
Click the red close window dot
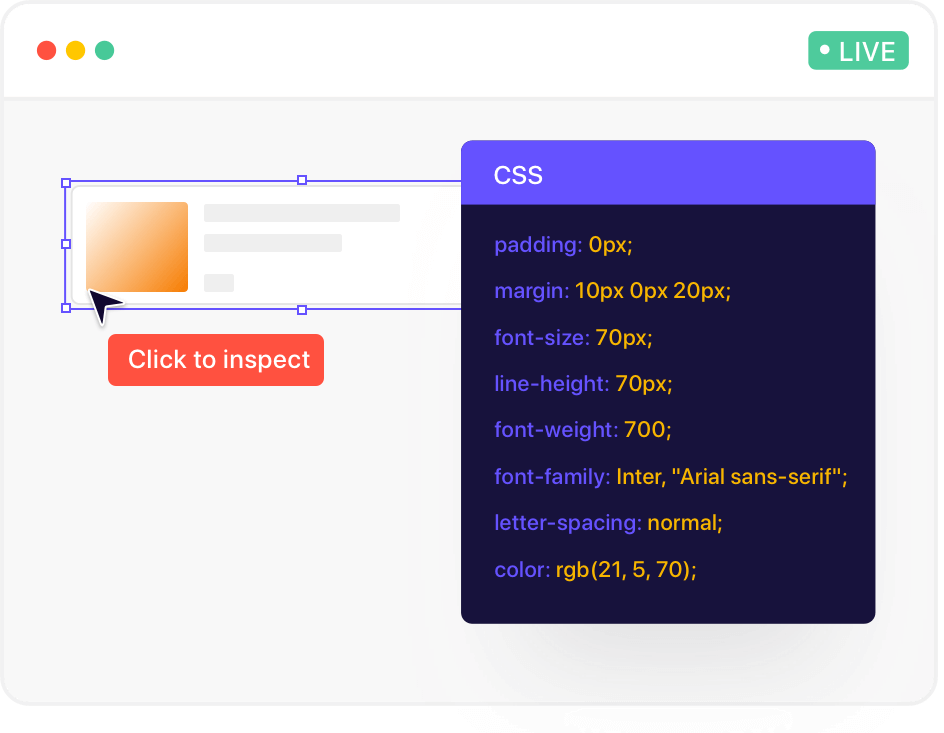coord(46,50)
